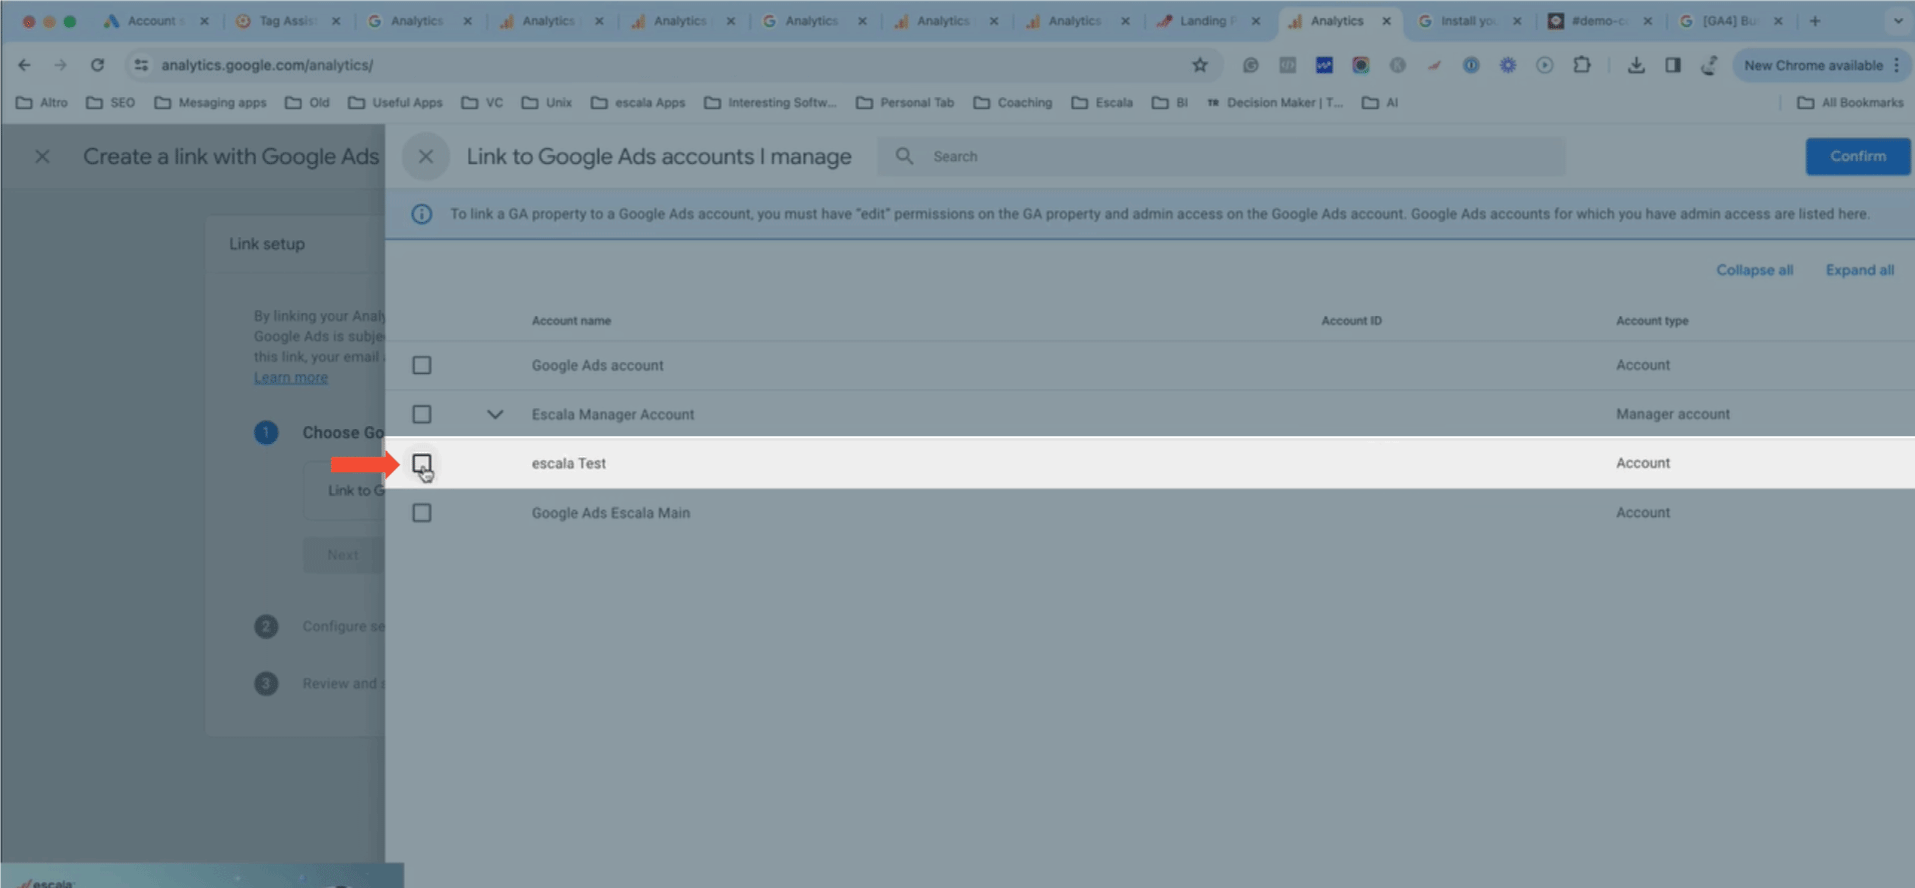Open a new browser tab
This screenshot has height=888, width=1915.
coord(1815,21)
